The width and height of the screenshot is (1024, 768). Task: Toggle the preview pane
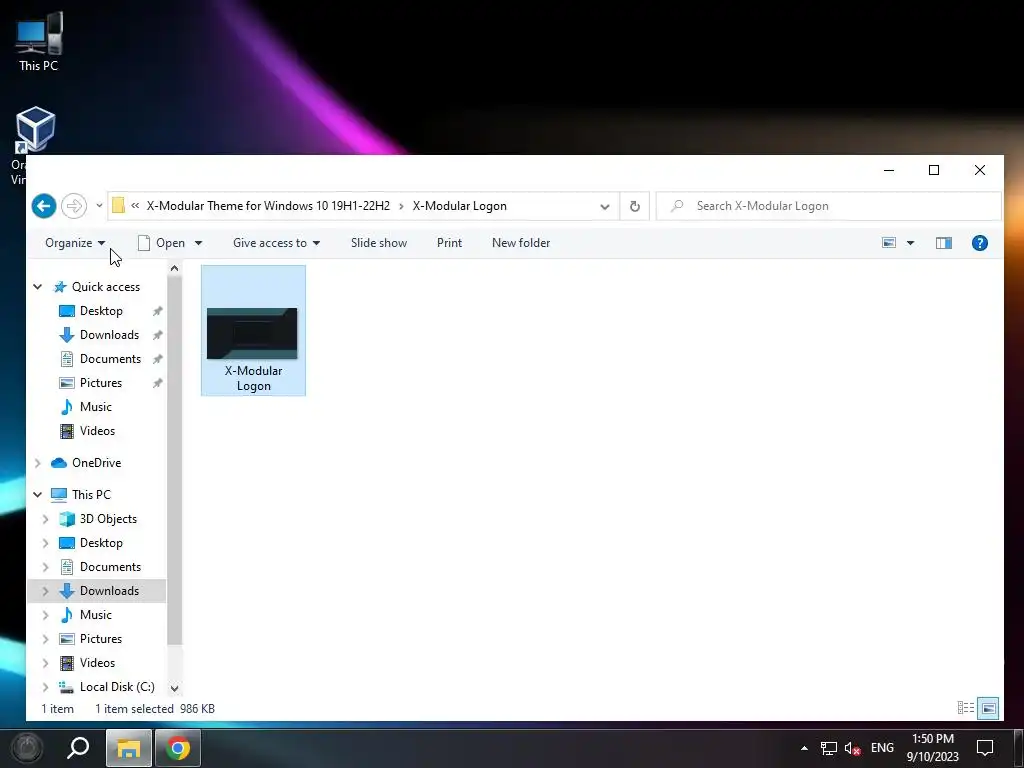click(x=944, y=243)
